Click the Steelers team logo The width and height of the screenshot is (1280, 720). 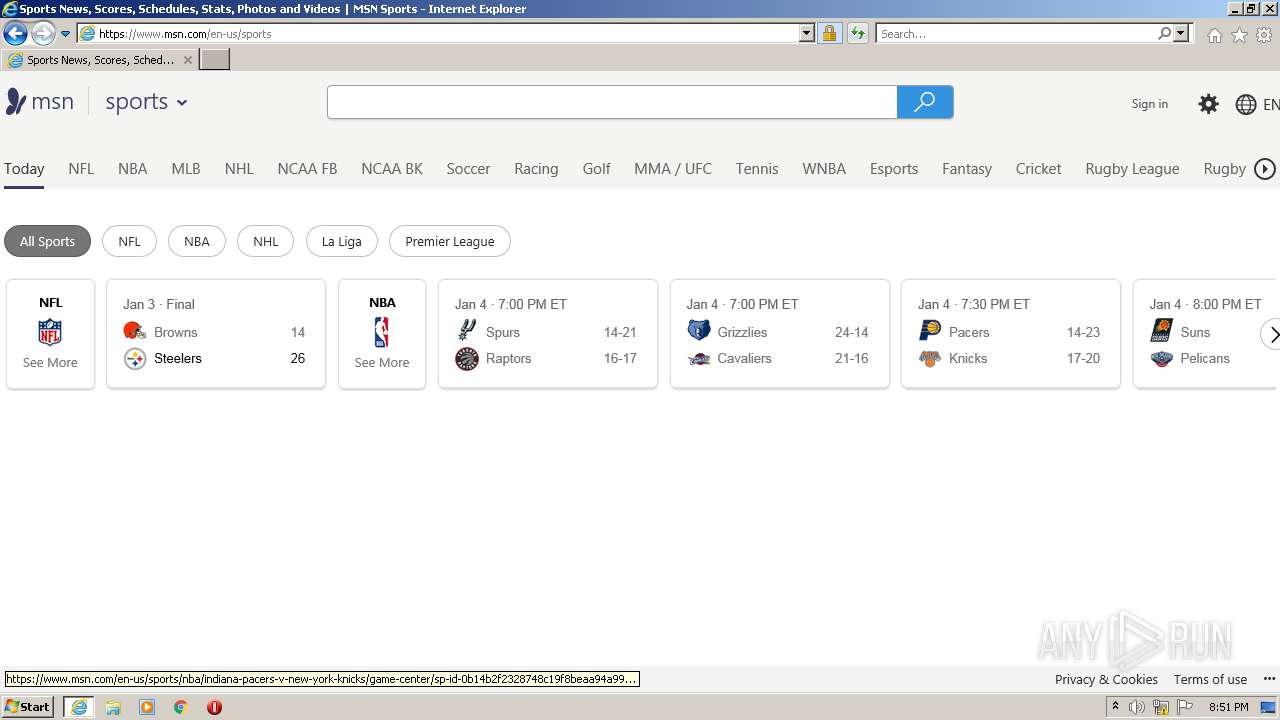pyautogui.click(x=135, y=358)
